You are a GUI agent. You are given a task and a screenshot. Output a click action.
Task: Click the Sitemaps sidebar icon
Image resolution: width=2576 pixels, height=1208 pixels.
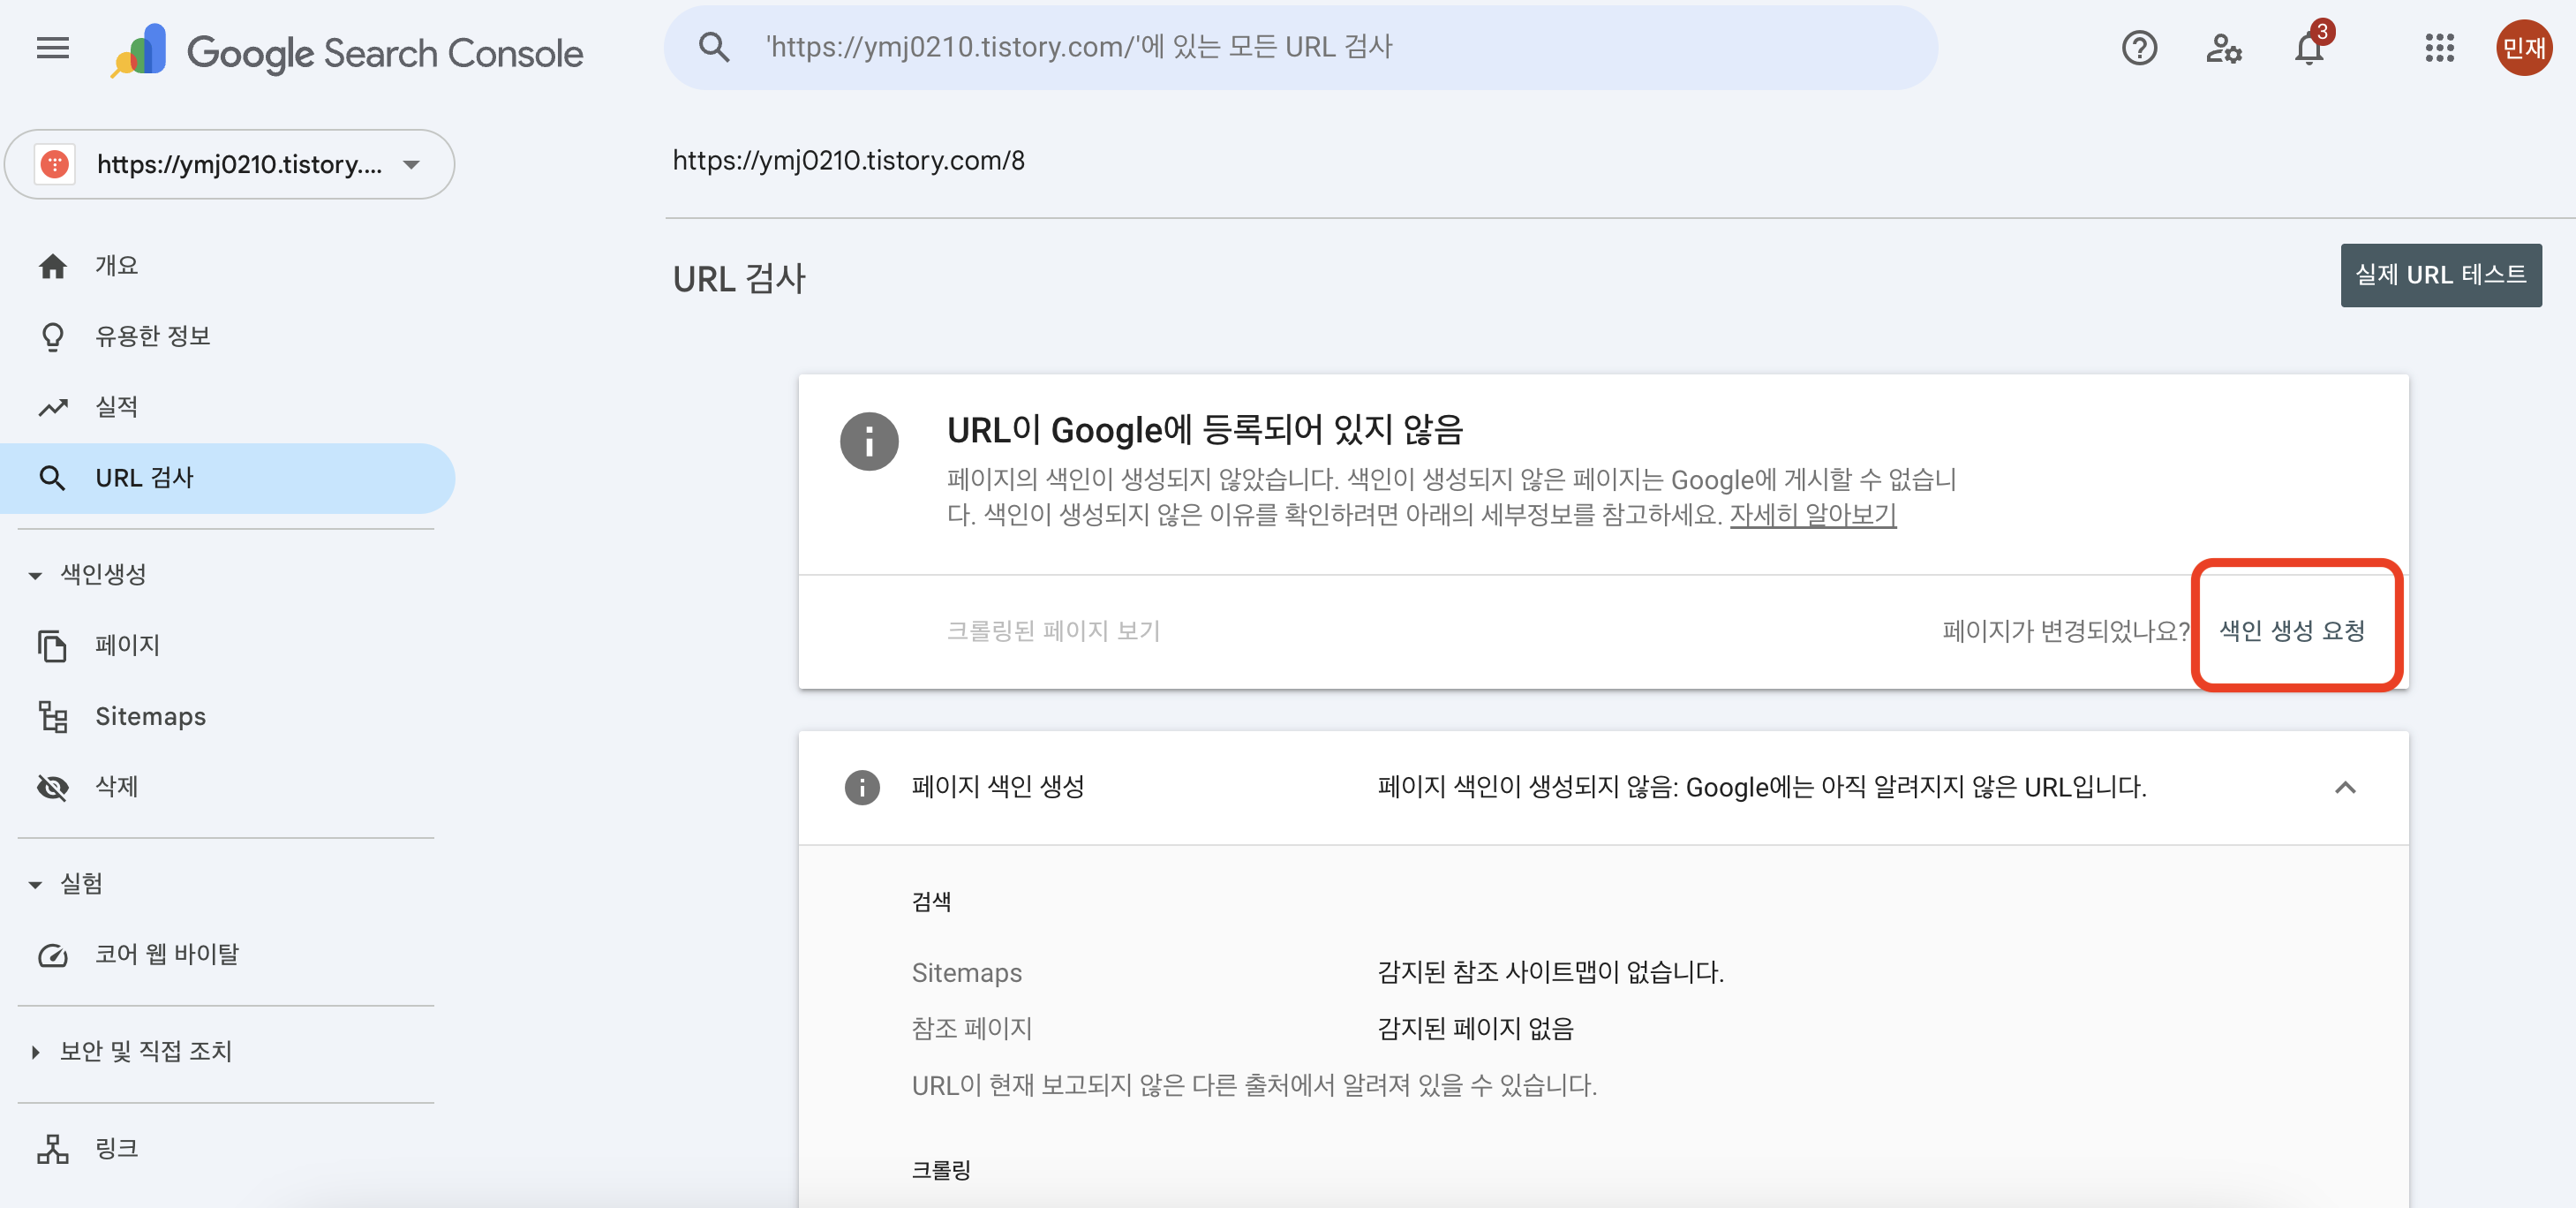[52, 716]
